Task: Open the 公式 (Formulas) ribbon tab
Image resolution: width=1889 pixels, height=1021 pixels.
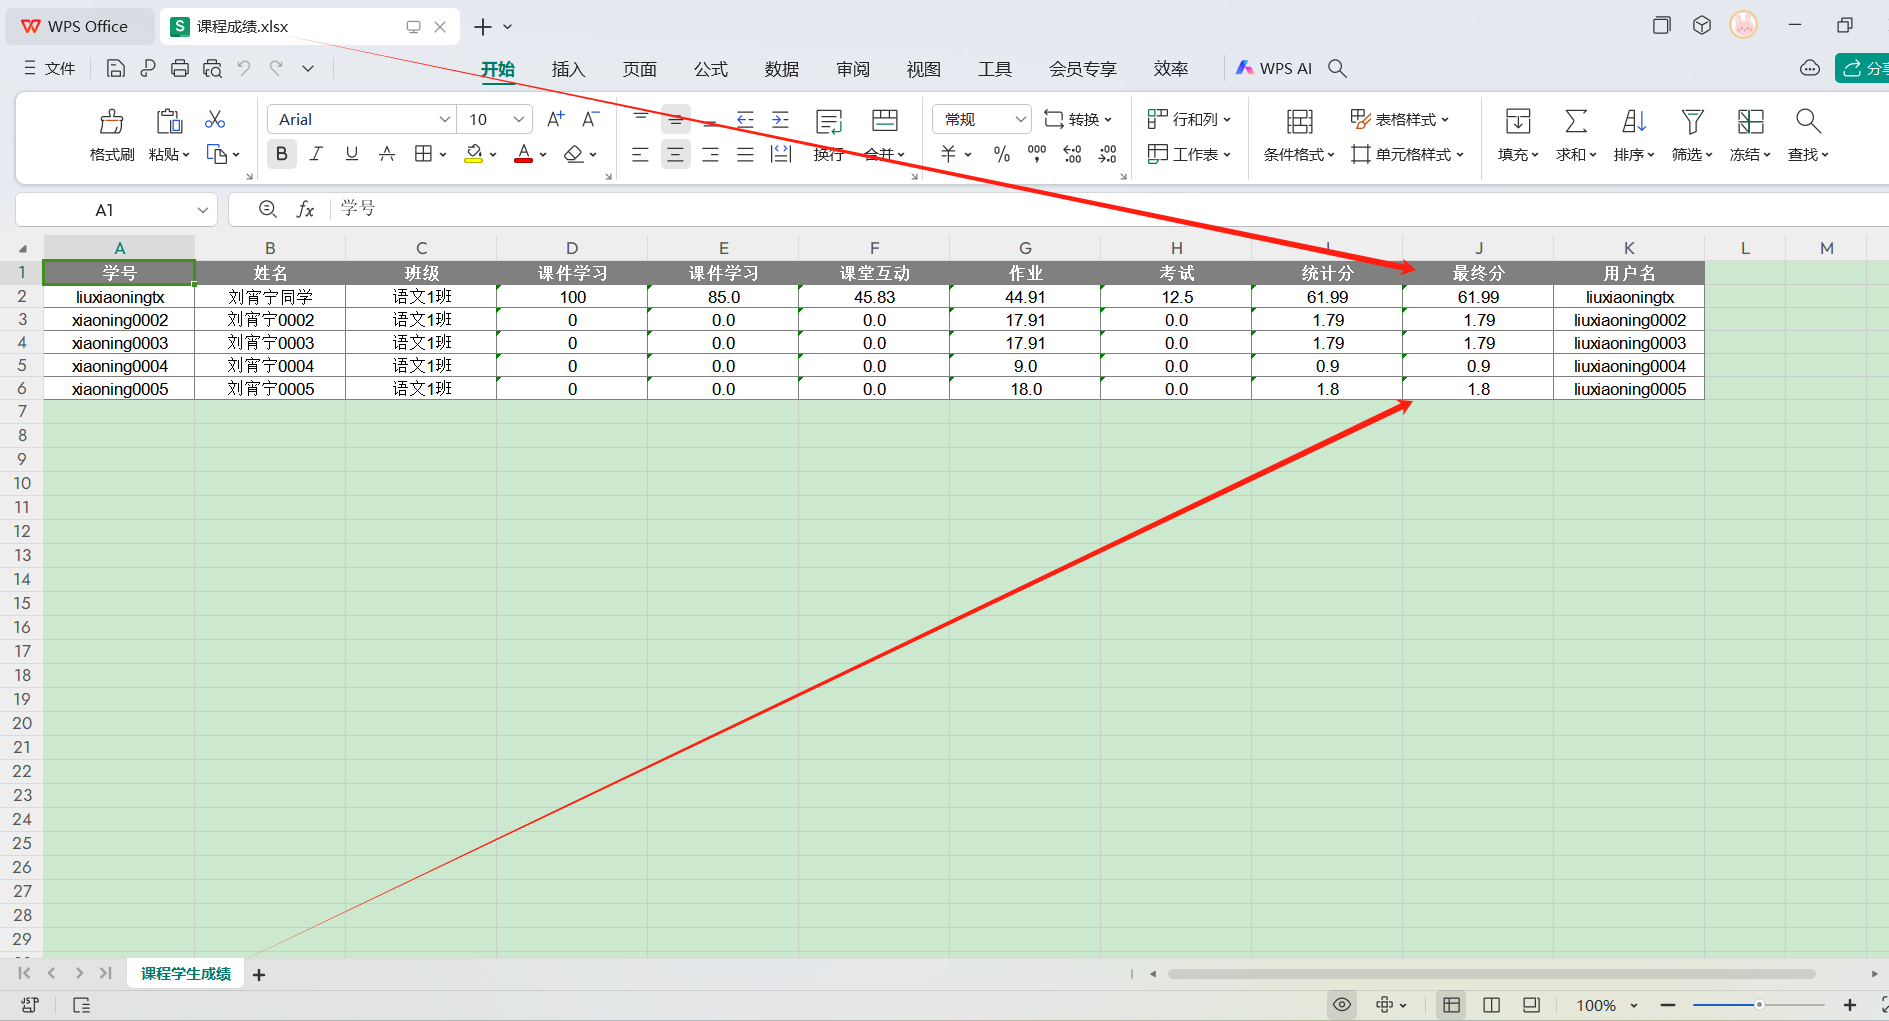Action: point(711,69)
